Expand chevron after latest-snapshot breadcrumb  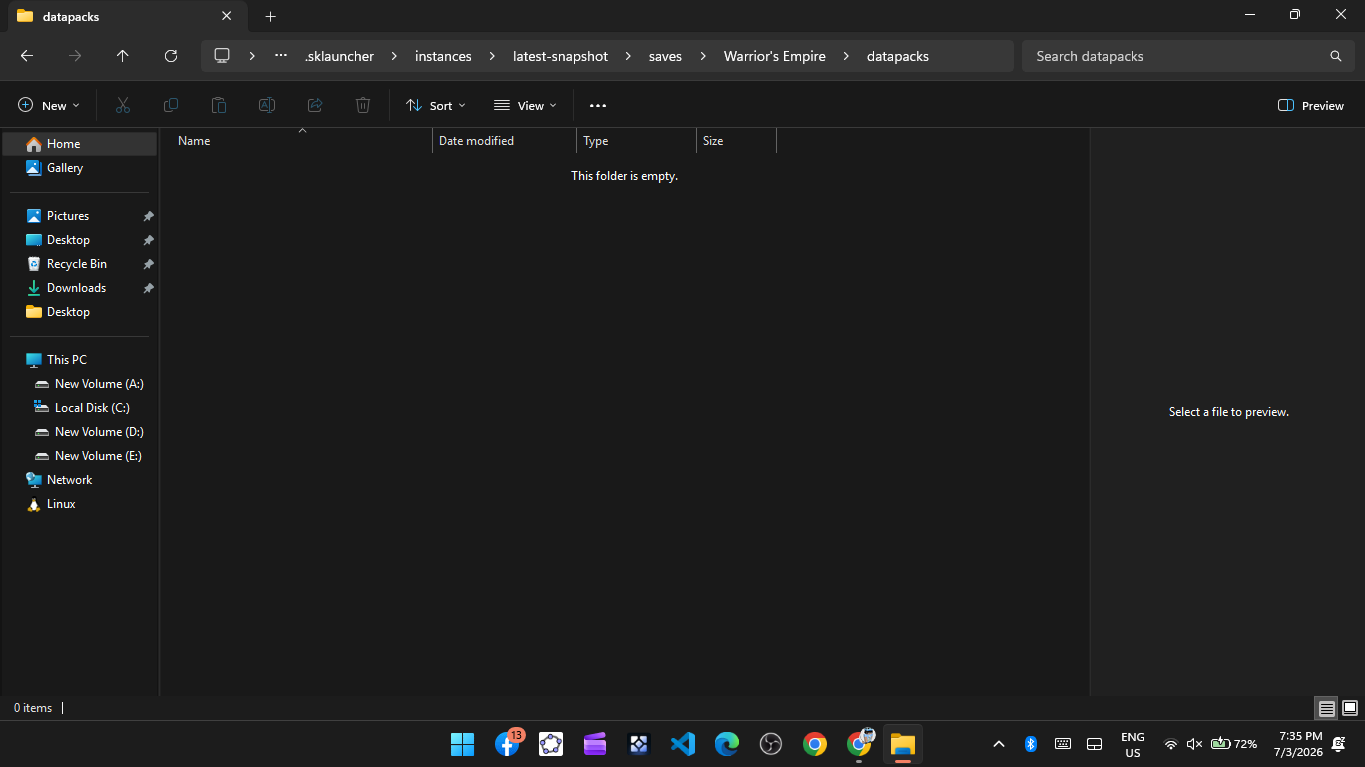click(628, 56)
